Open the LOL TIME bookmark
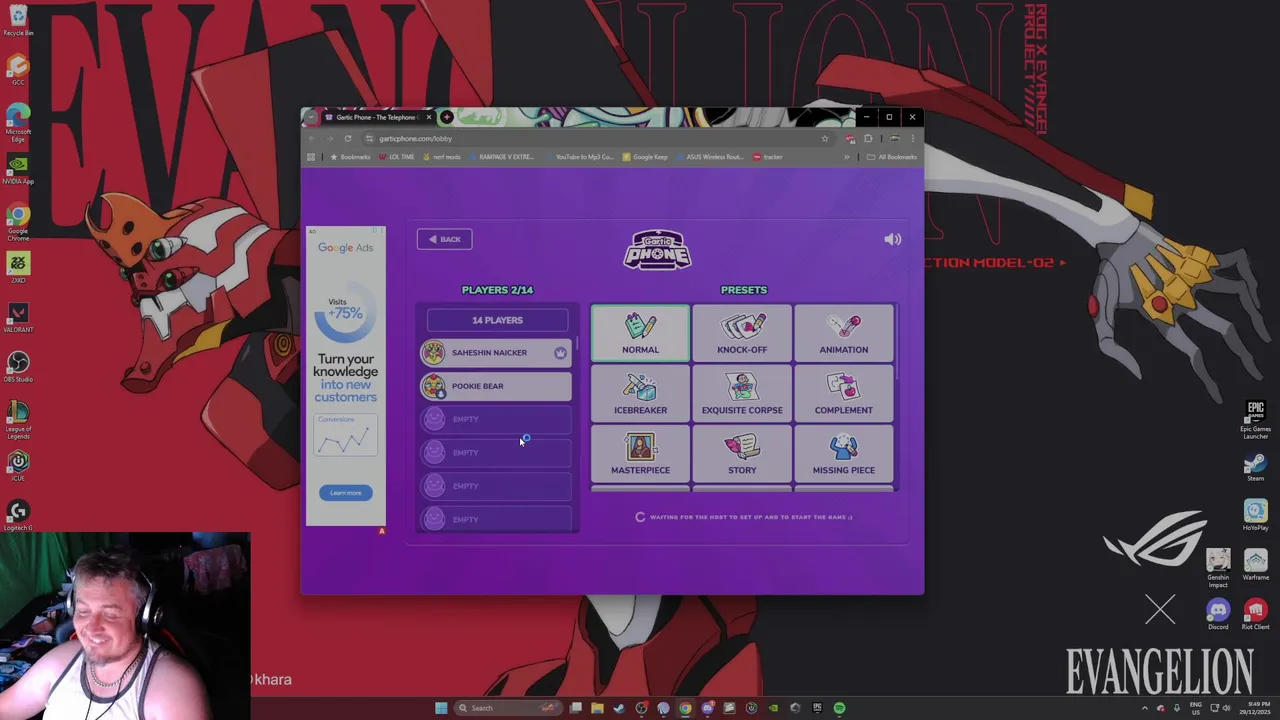This screenshot has width=1280, height=720. coord(396,157)
